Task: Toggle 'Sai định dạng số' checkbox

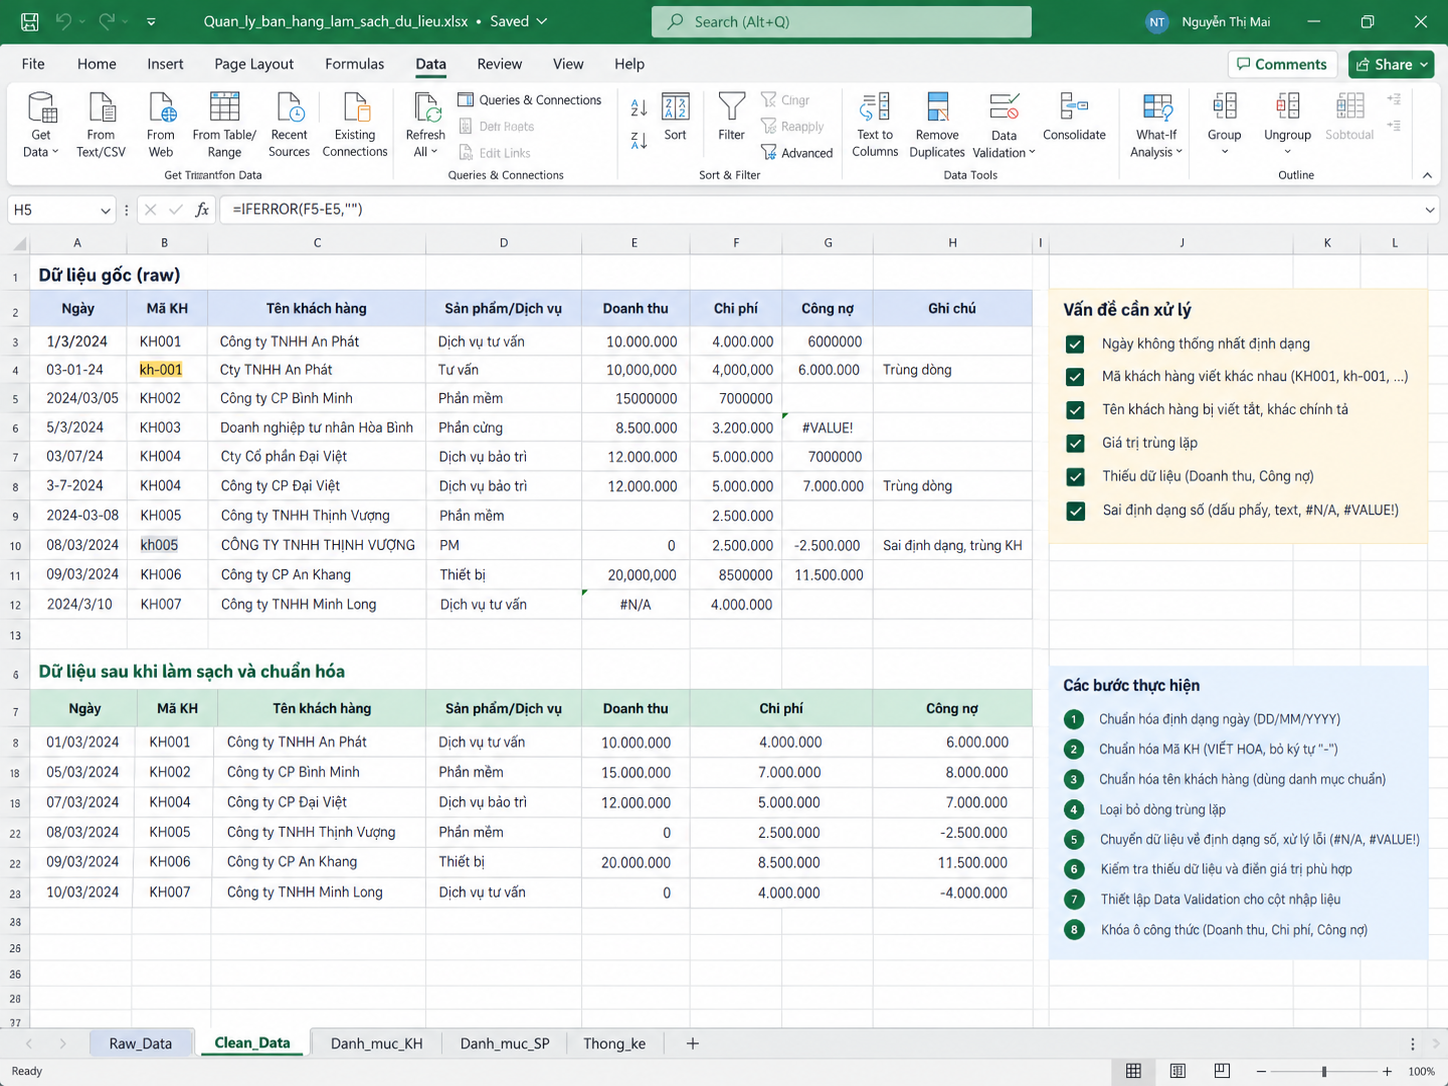Action: 1075,511
